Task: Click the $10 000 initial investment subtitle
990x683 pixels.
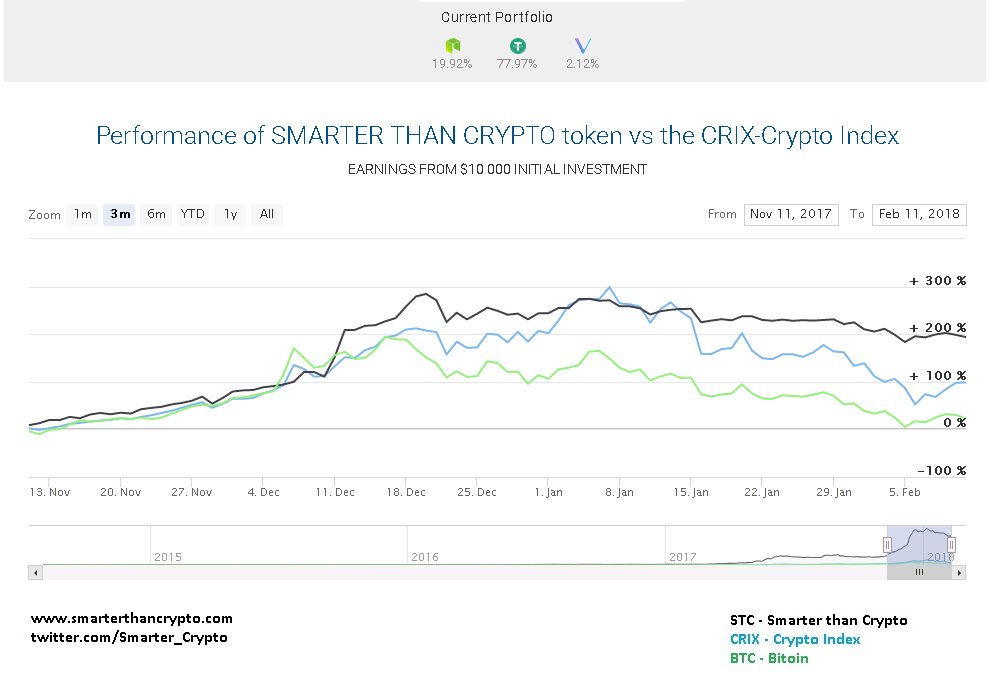Action: tap(498, 169)
